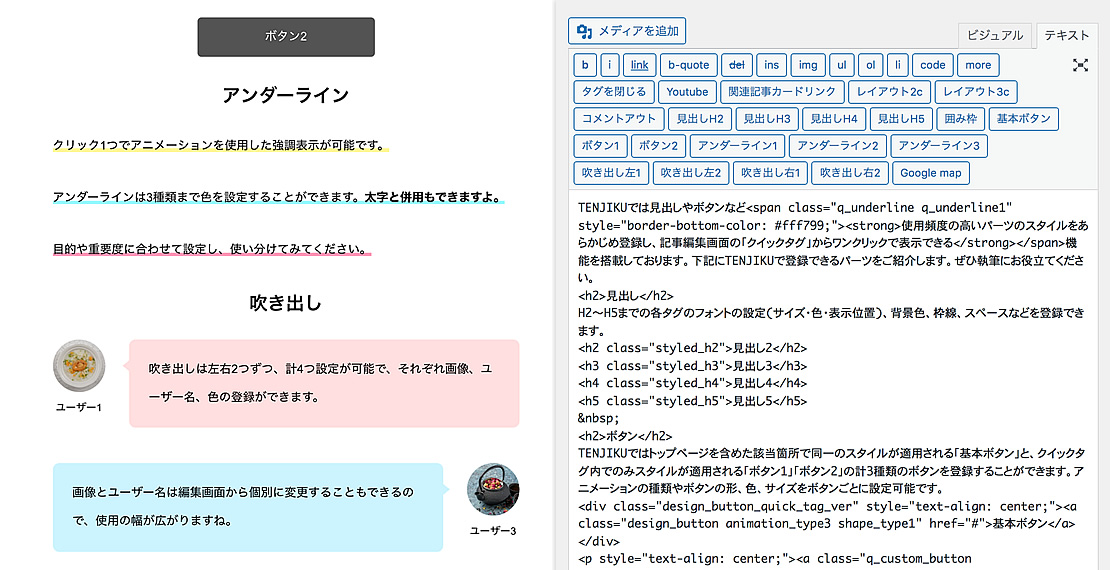Click the 吹き出し heading in preview
Viewport: 1110px width, 570px height.
click(286, 304)
